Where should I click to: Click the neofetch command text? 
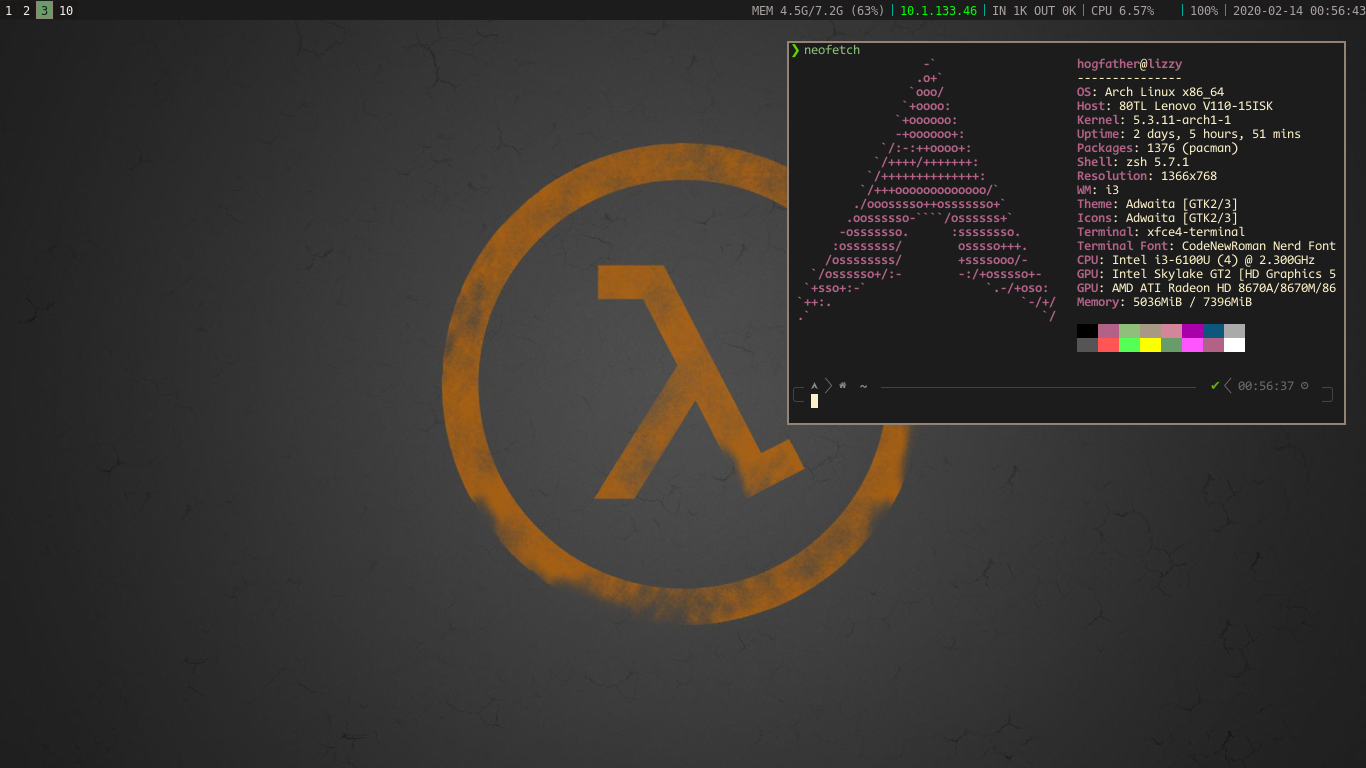point(832,50)
